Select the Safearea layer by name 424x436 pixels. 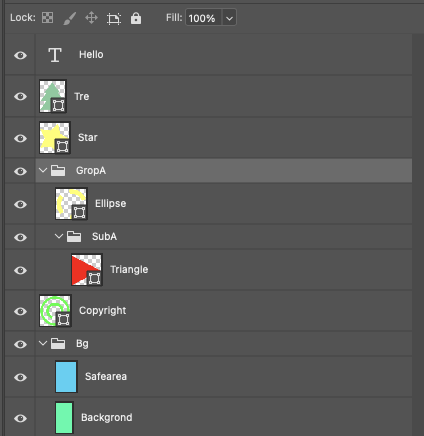click(106, 377)
